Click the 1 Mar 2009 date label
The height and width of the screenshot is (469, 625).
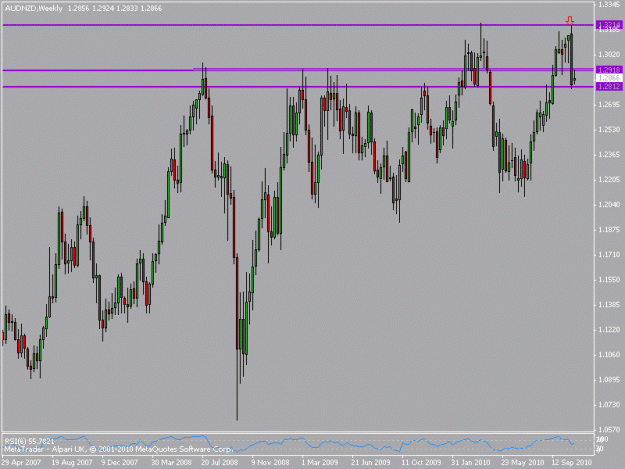tap(320, 463)
